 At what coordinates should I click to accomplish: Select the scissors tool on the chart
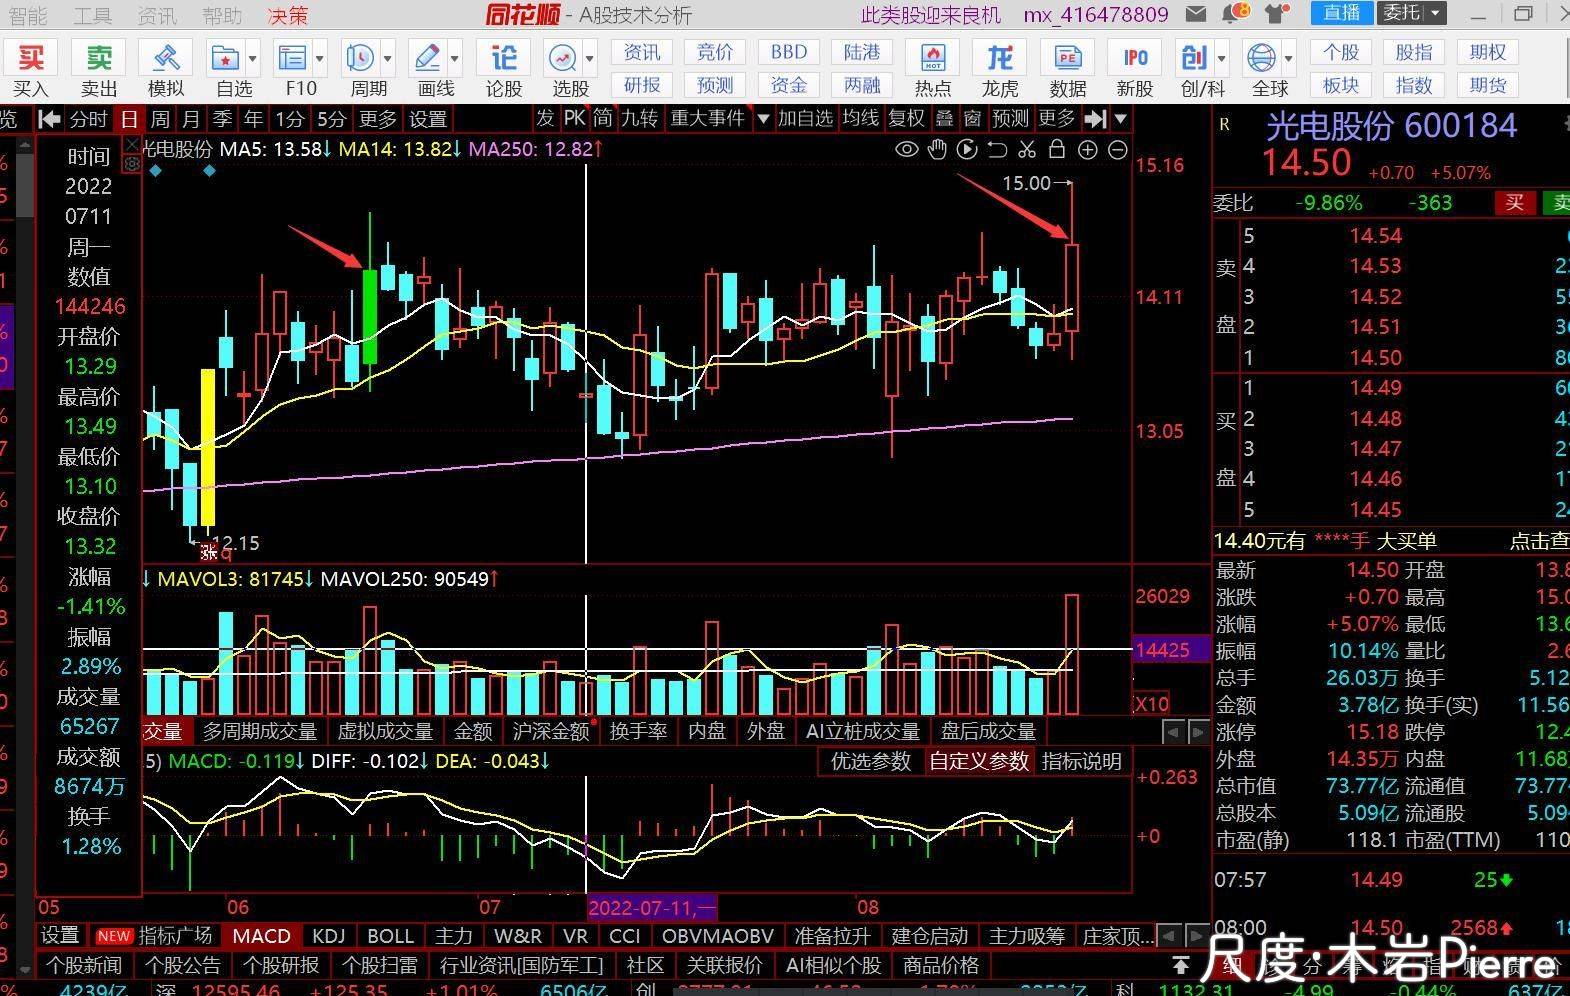pyautogui.click(x=1027, y=150)
